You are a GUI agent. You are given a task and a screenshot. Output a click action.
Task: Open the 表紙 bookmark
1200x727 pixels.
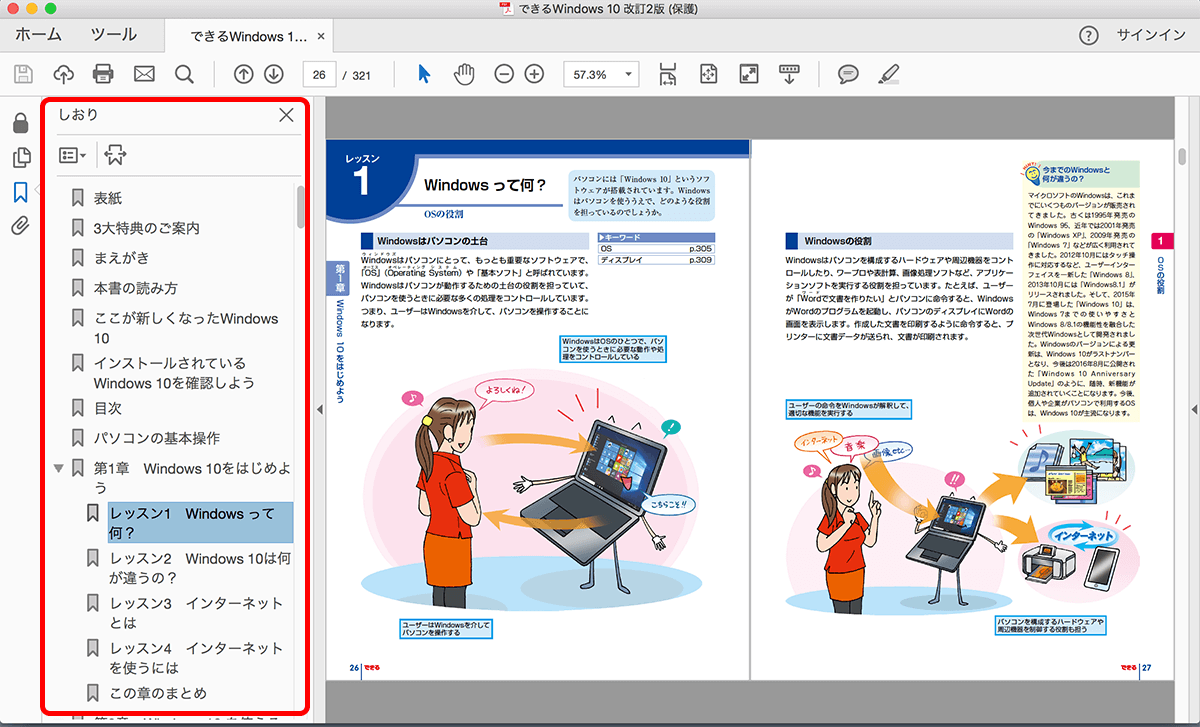[108, 198]
